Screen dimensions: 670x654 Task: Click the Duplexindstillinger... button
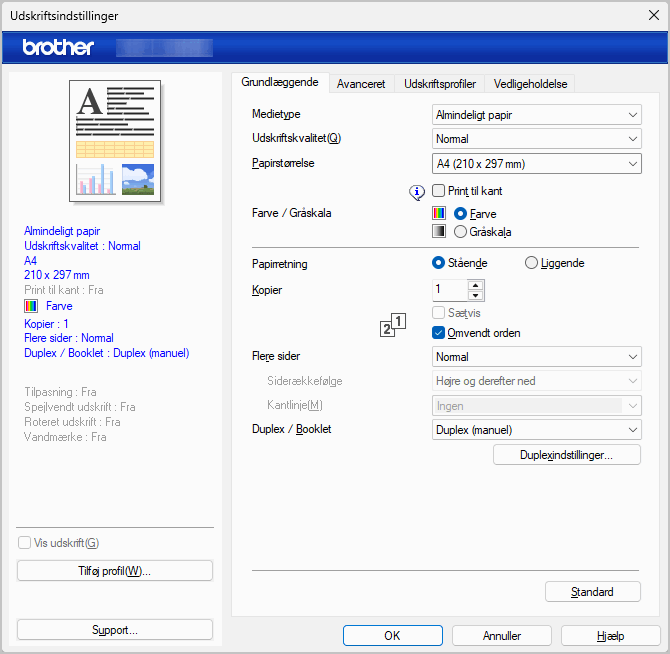[567, 455]
